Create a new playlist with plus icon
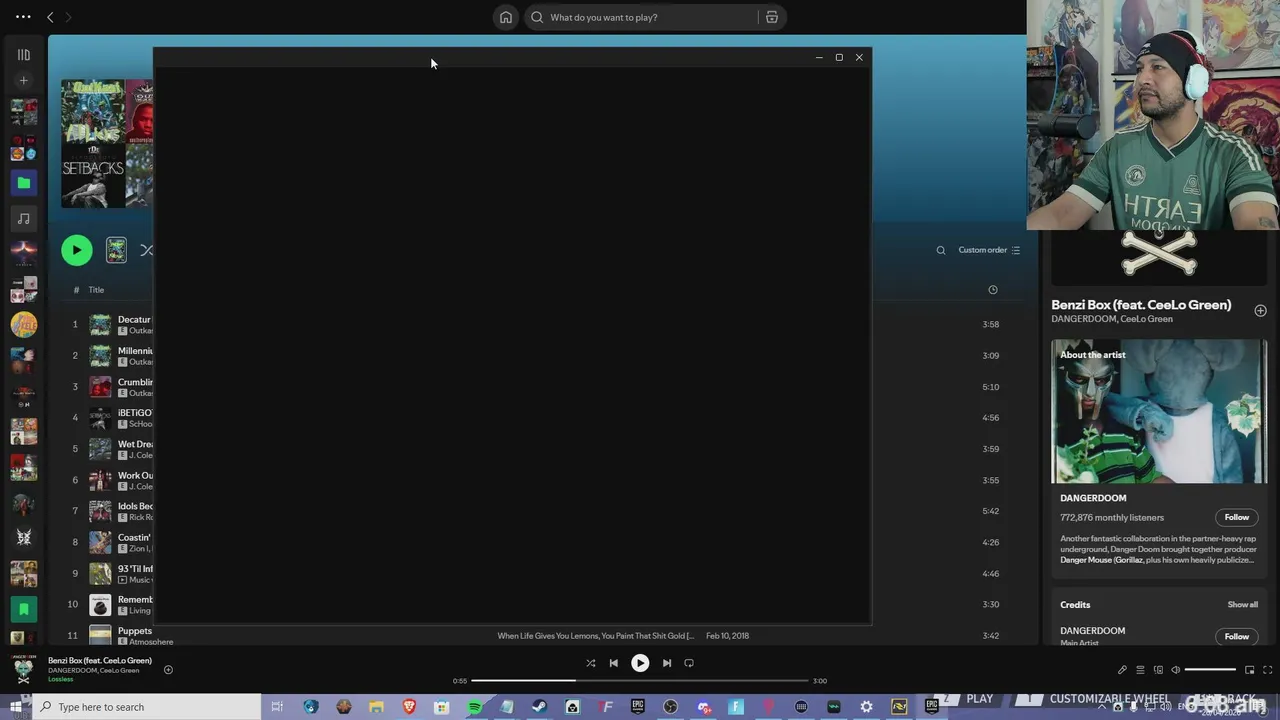The width and height of the screenshot is (1280, 720). click(24, 81)
